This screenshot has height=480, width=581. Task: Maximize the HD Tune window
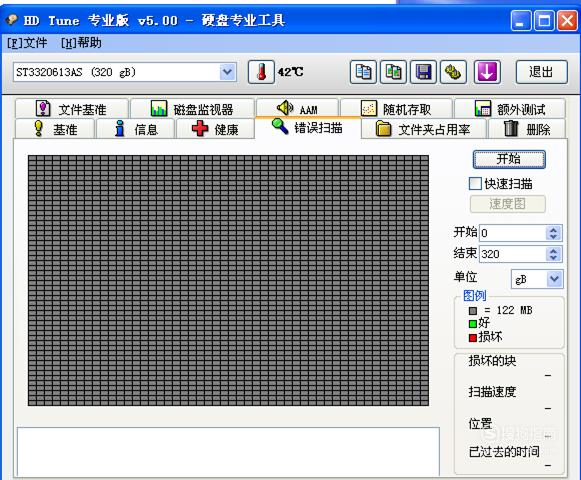click(x=544, y=20)
